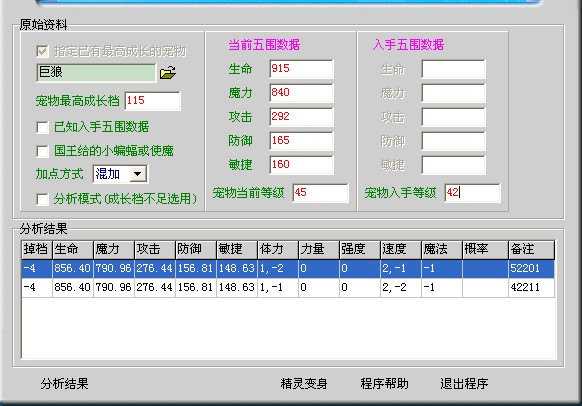Expand the 加点方式 dropdown arrow

pyautogui.click(x=138, y=174)
